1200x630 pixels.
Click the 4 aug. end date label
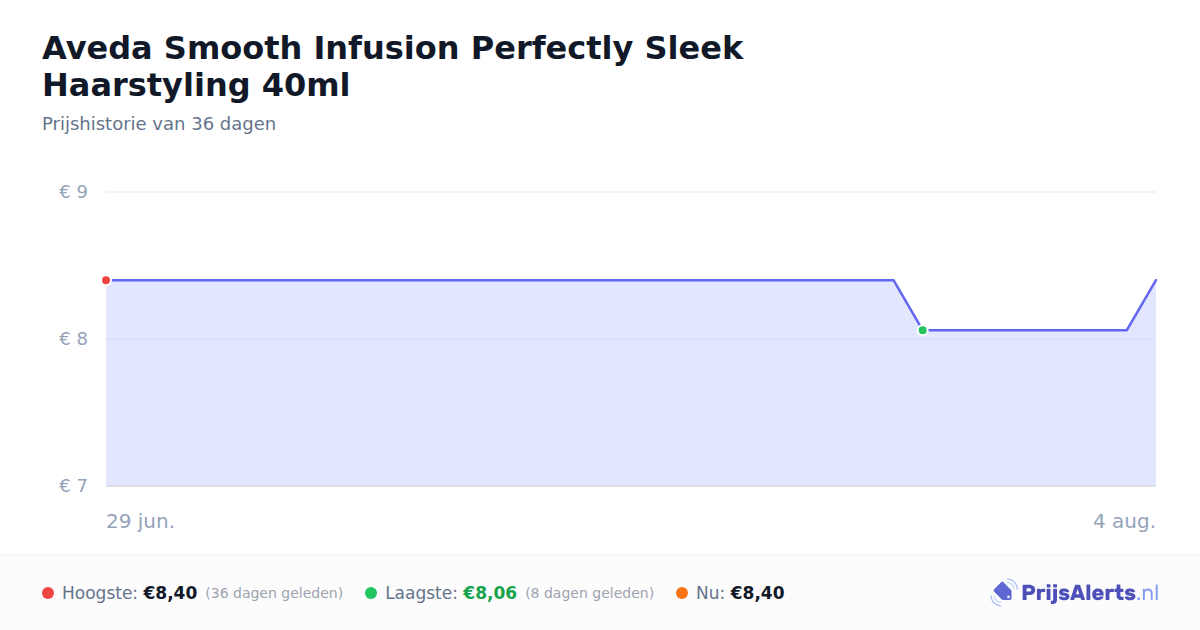(x=1124, y=521)
